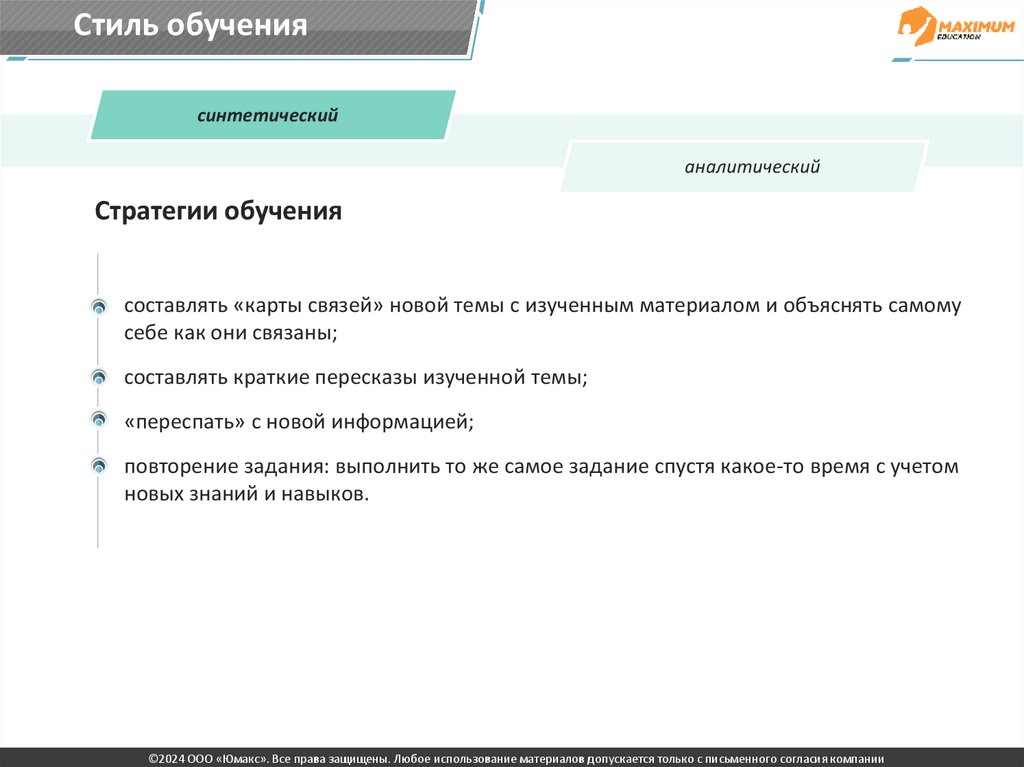Click the line «себе как они связаны;»

(x=231, y=333)
